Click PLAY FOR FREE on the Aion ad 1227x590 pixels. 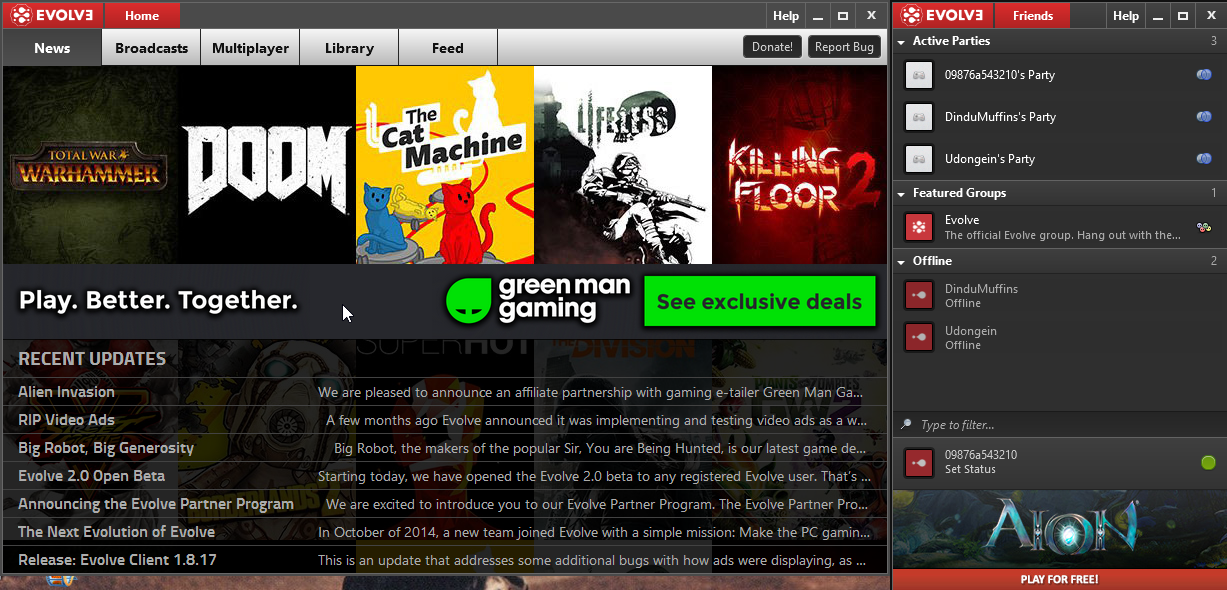coord(1059,579)
